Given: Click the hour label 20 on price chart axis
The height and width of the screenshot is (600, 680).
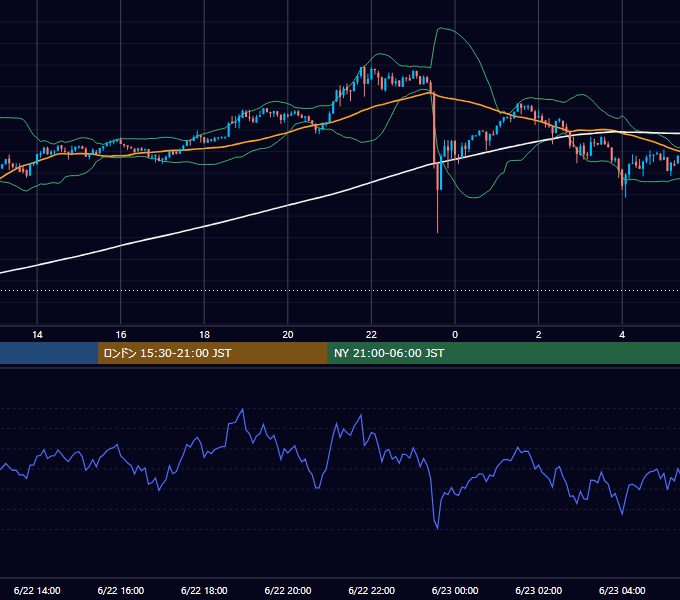Looking at the screenshot, I should (288, 335).
